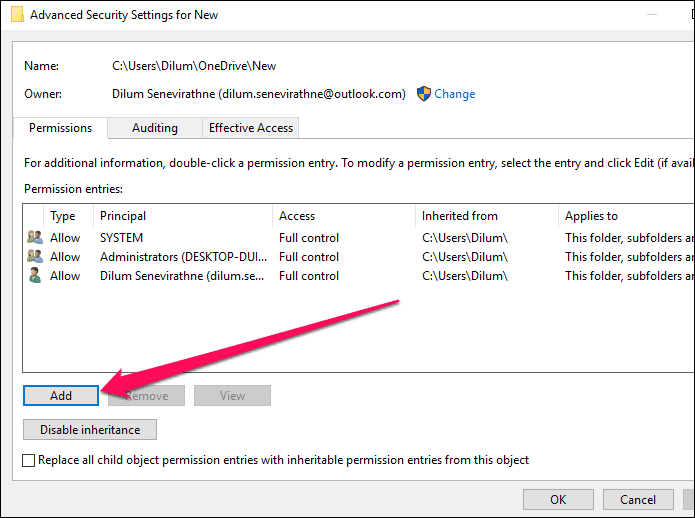Image resolution: width=695 pixels, height=518 pixels.
Task: Click the UAC shield icon beside Change
Action: point(424,93)
